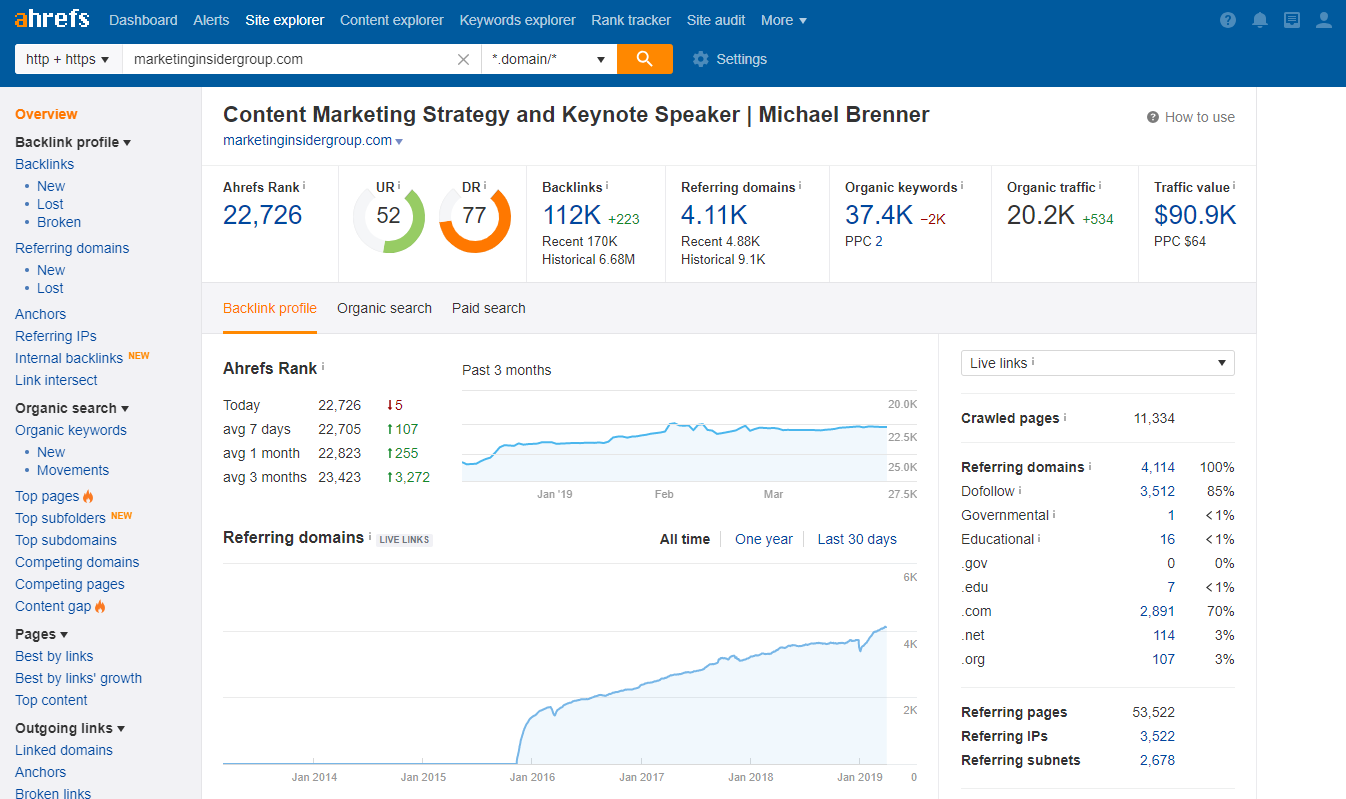This screenshot has width=1346, height=799.
Task: Expand the marketinginsidergroup.com URL dropdown arrow
Action: pos(399,142)
